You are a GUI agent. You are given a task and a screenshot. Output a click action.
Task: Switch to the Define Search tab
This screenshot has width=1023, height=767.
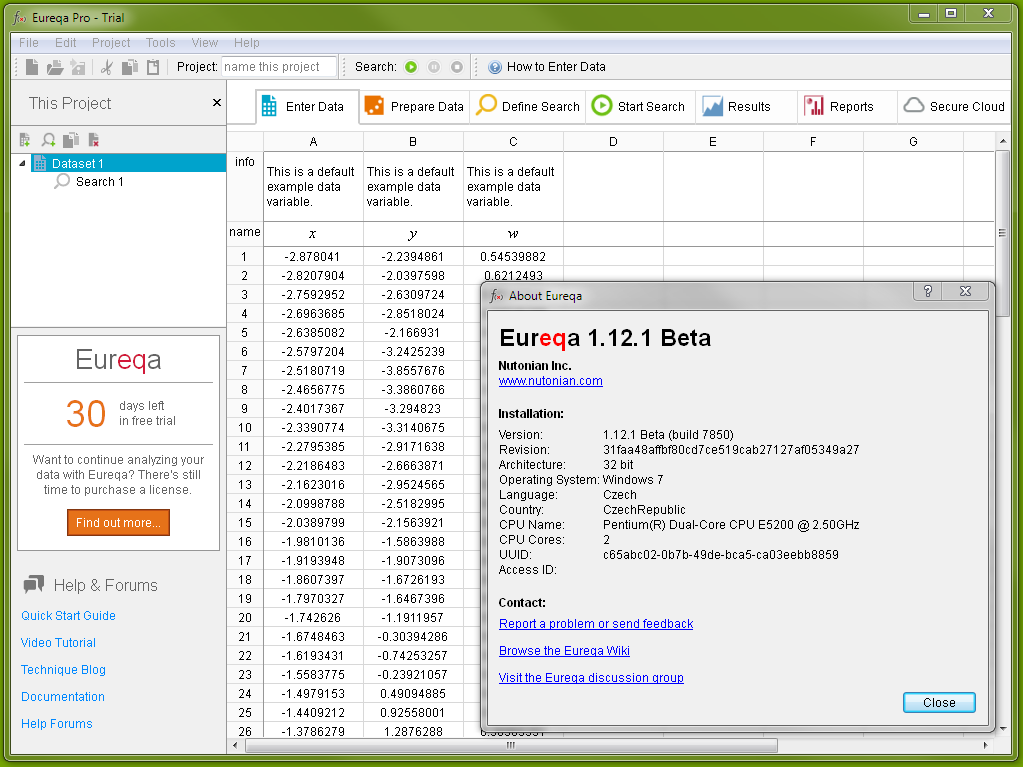528,107
